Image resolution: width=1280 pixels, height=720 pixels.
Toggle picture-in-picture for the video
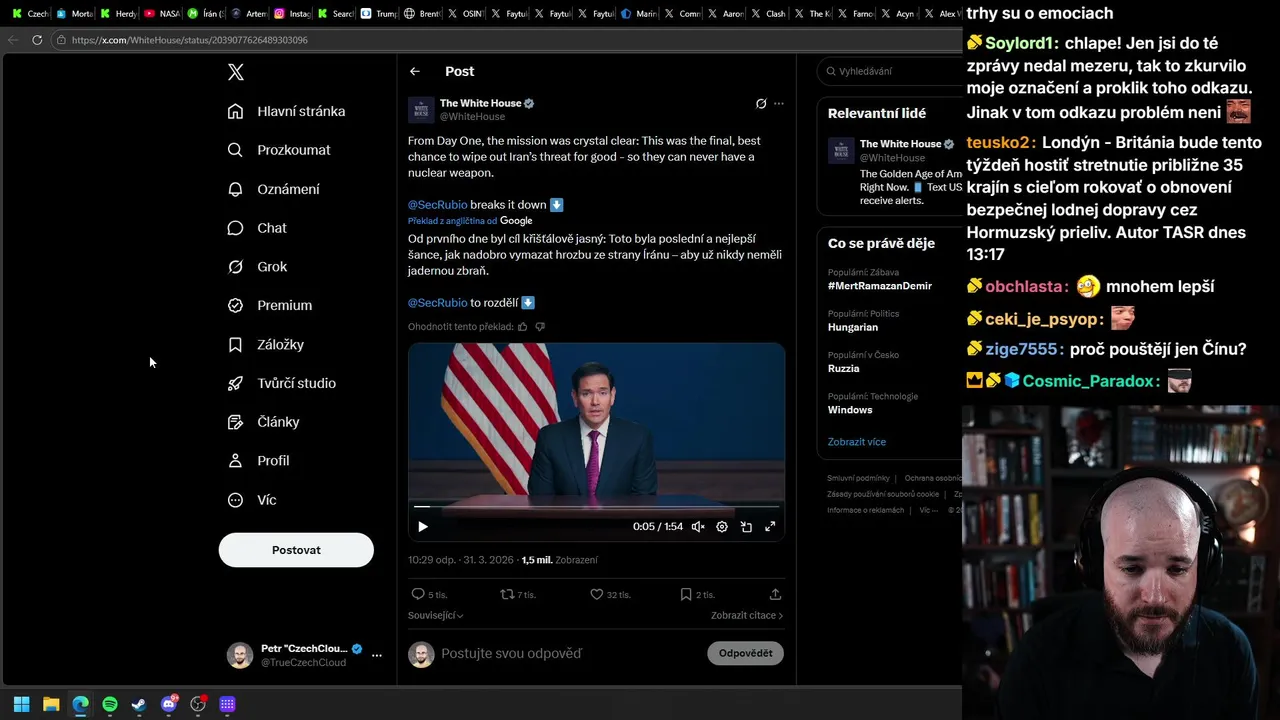(x=746, y=527)
